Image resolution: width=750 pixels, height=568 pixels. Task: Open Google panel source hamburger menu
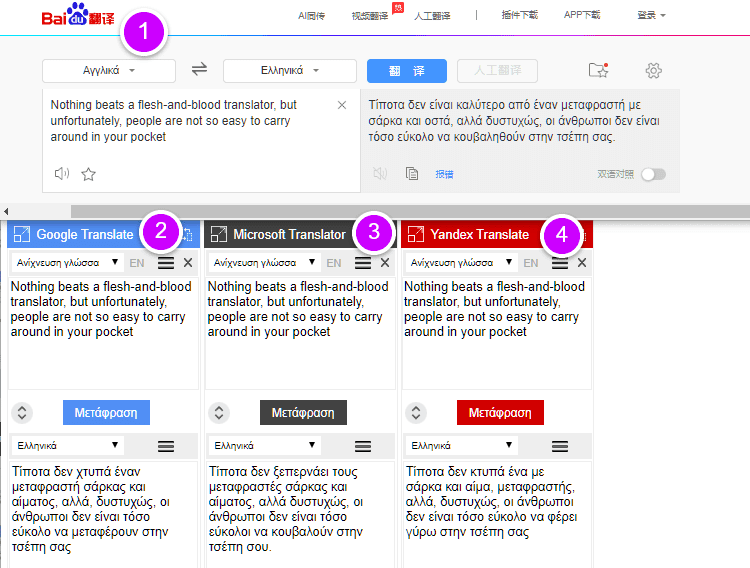coord(166,263)
